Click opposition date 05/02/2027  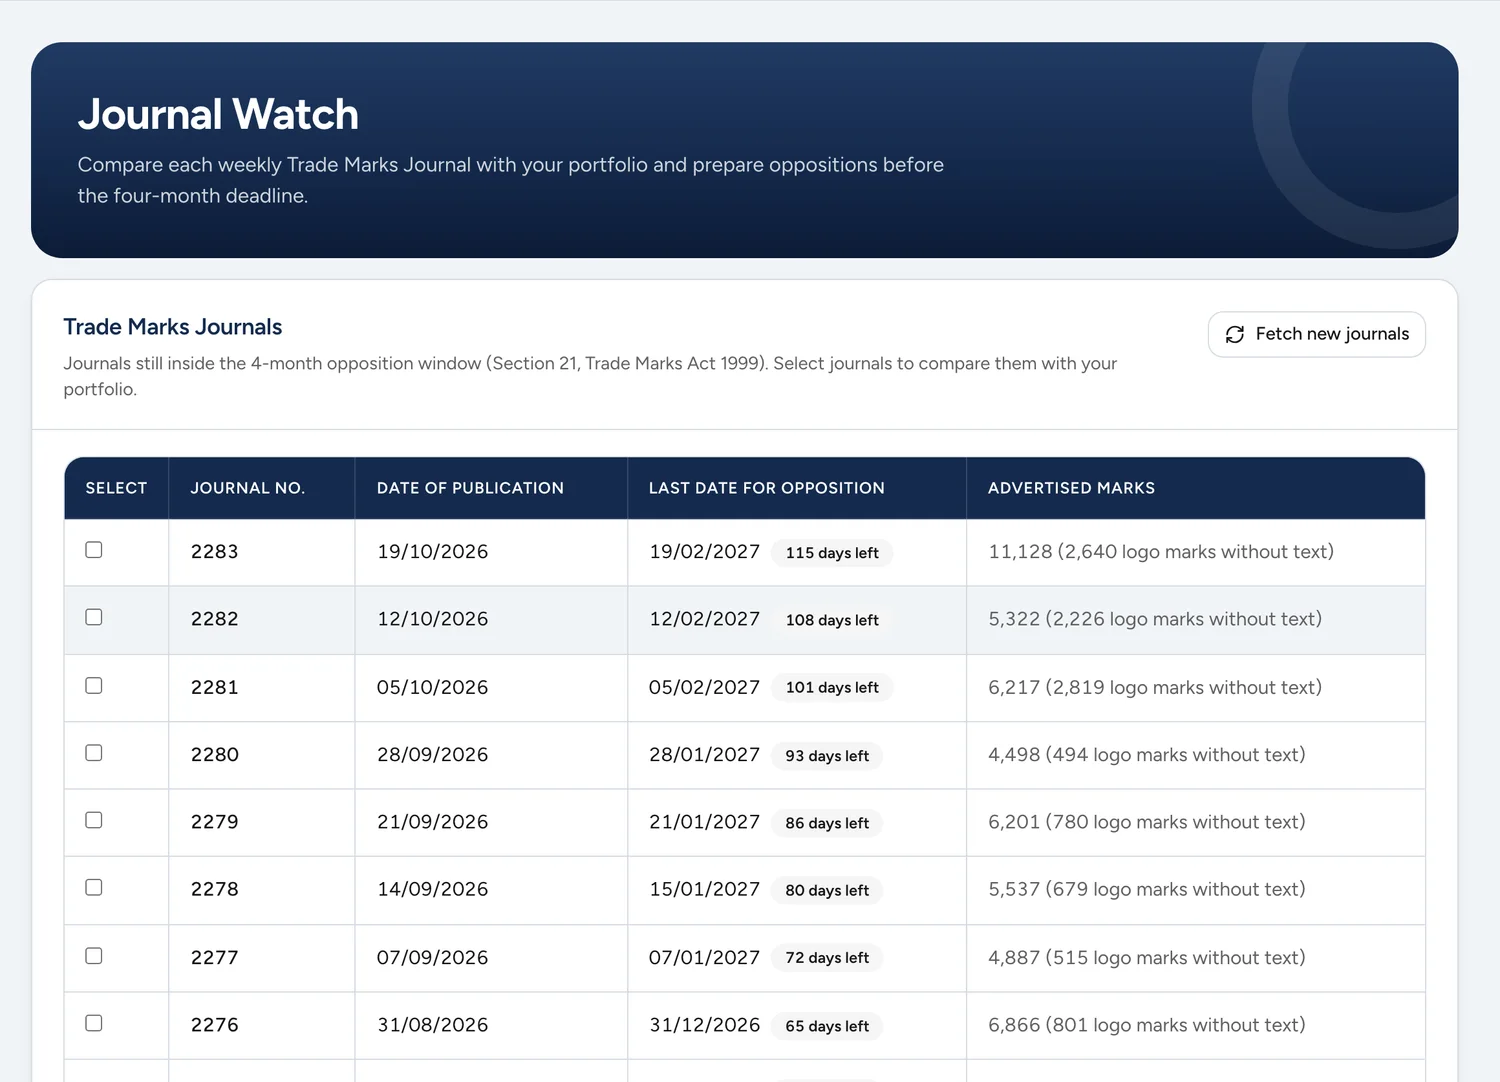point(705,688)
